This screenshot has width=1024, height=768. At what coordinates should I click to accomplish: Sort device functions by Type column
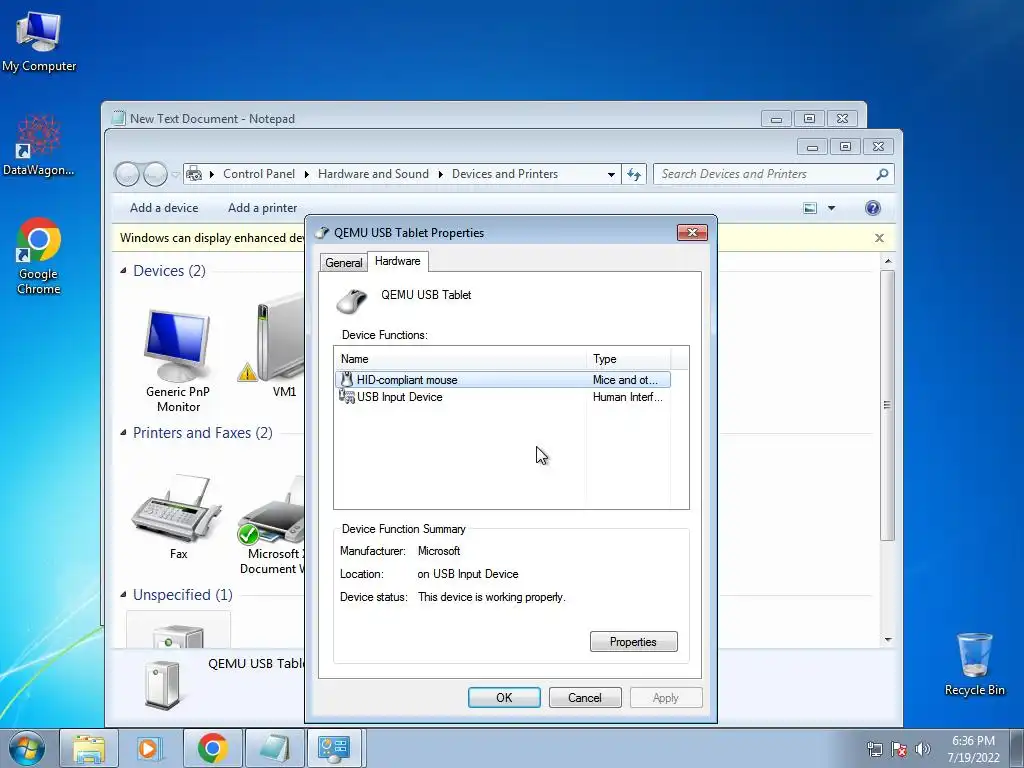click(x=628, y=359)
